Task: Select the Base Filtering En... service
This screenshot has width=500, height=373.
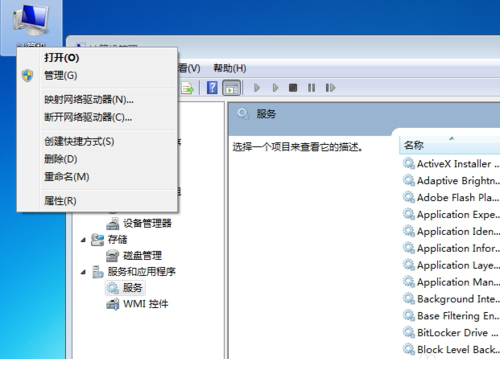Action: 458,316
